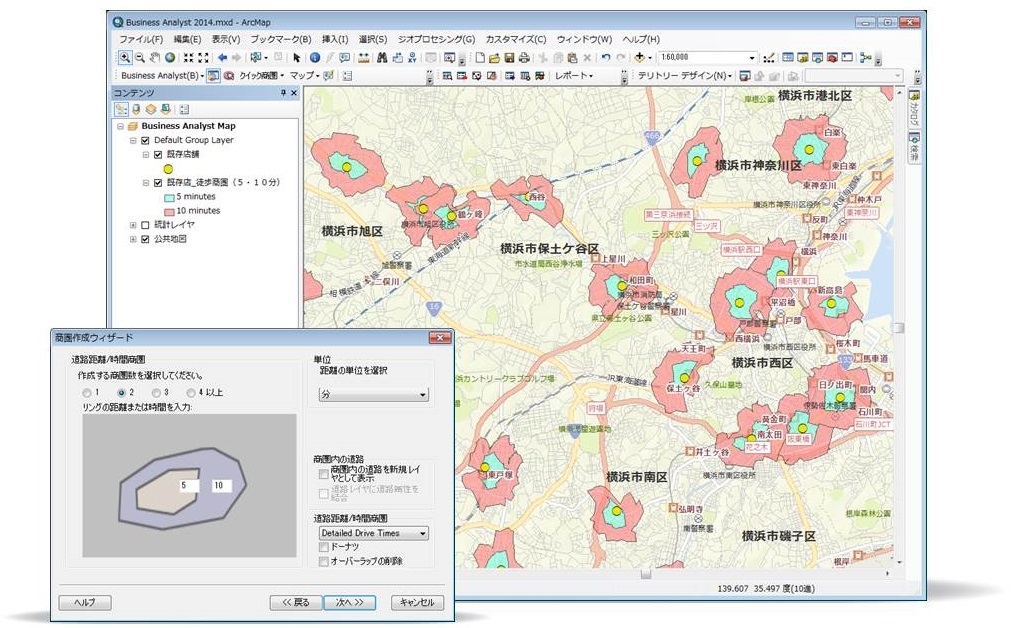Viewport: 1028px width, 628px height.
Task: Open the Detailed Drive Times dropdown
Action: [374, 534]
